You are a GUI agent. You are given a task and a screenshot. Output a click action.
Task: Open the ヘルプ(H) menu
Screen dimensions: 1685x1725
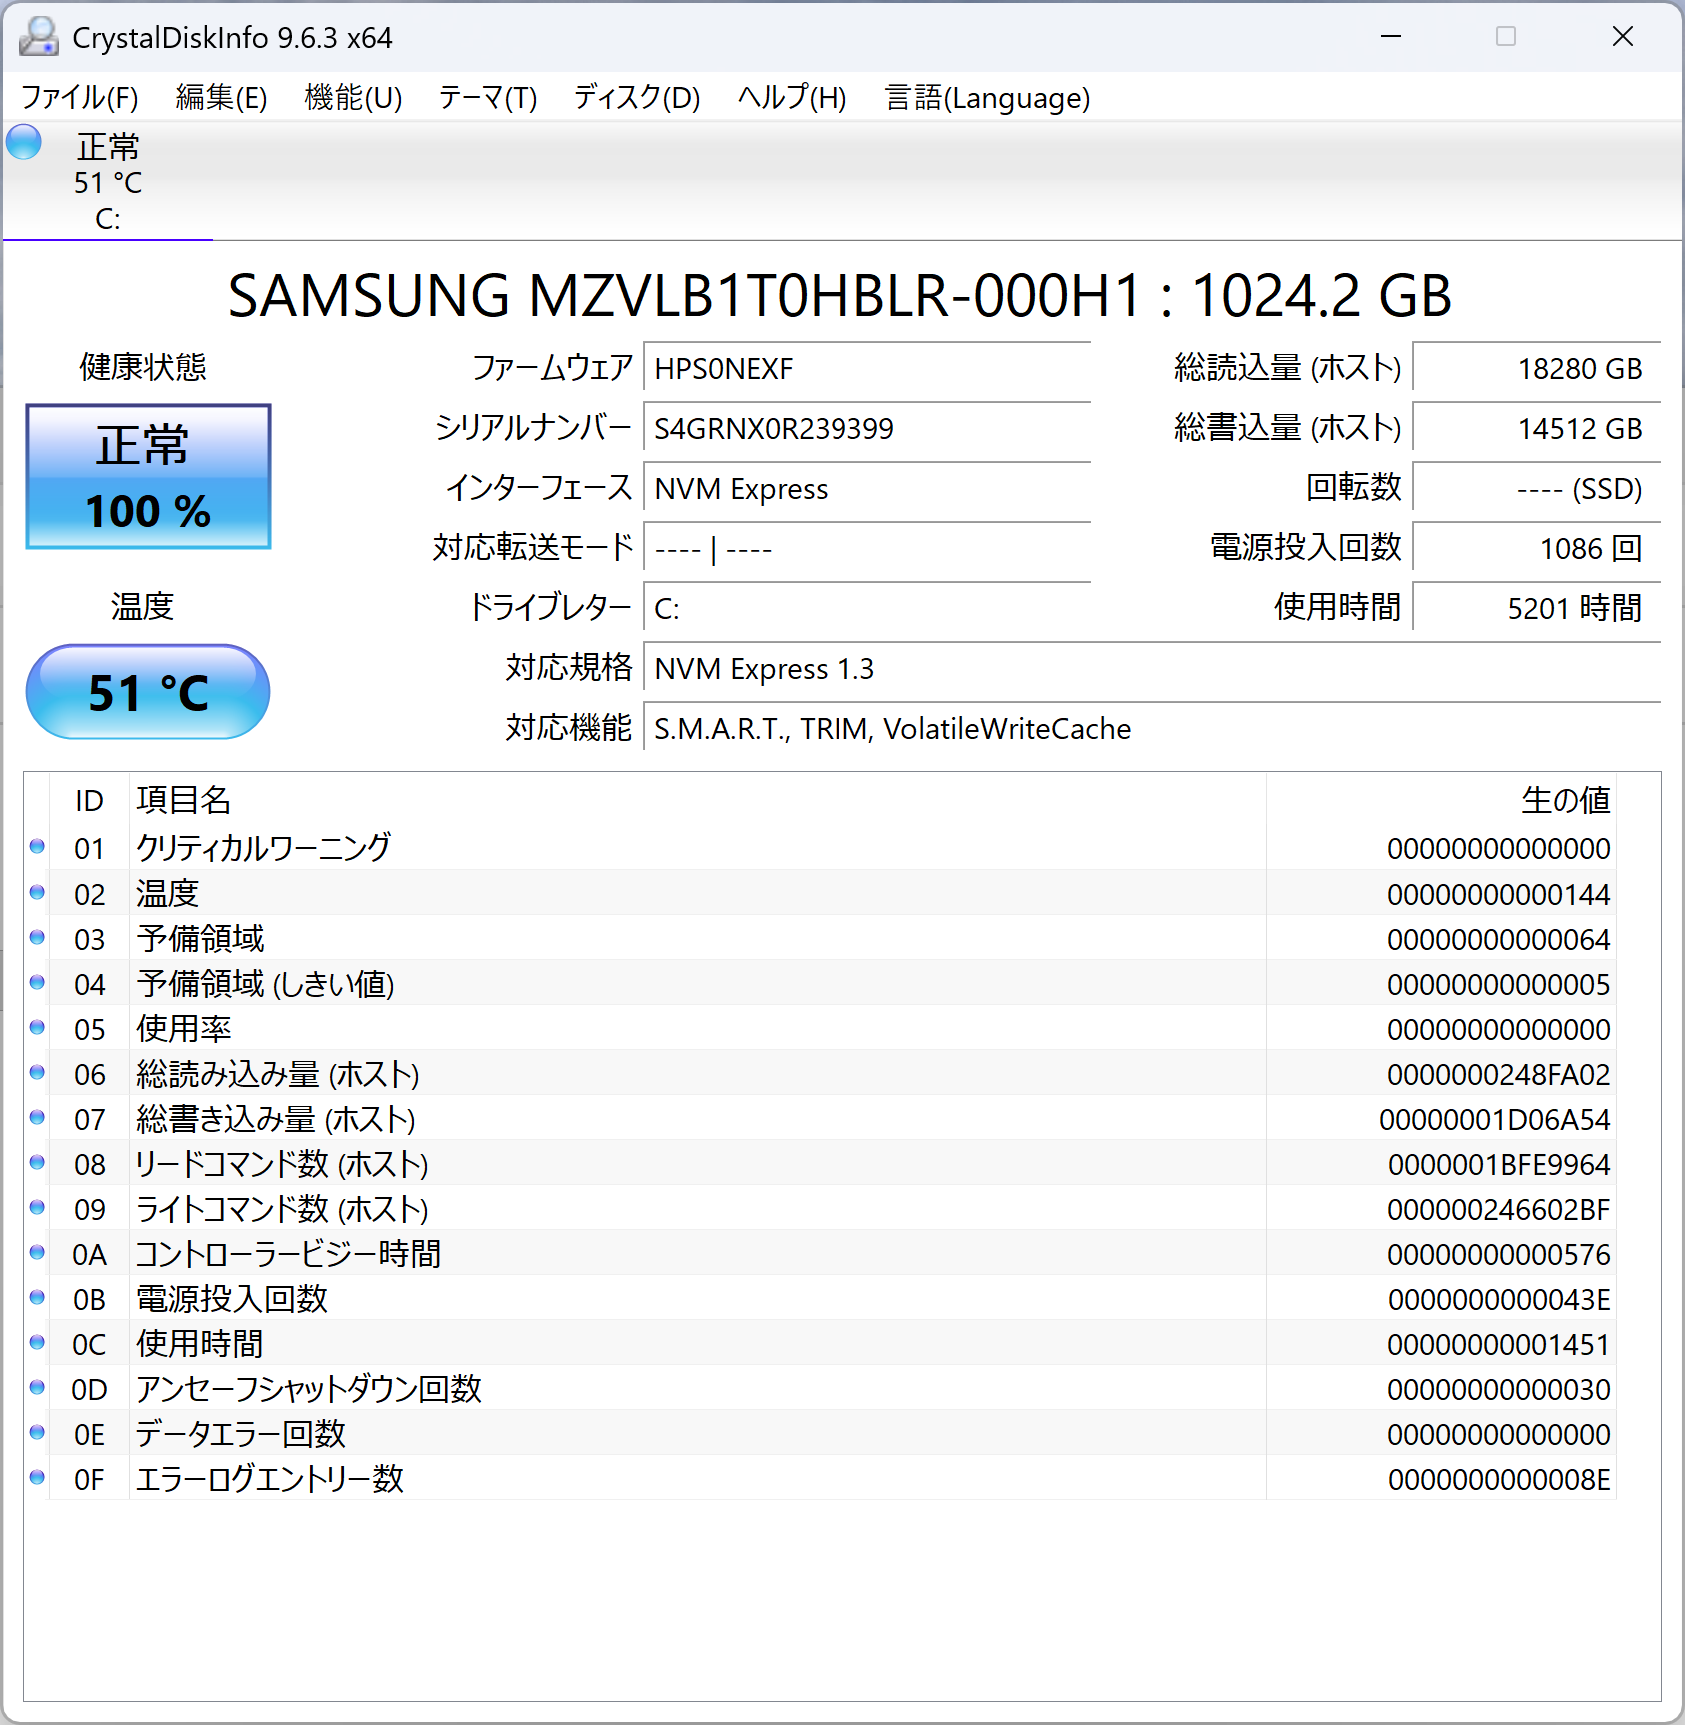click(792, 98)
